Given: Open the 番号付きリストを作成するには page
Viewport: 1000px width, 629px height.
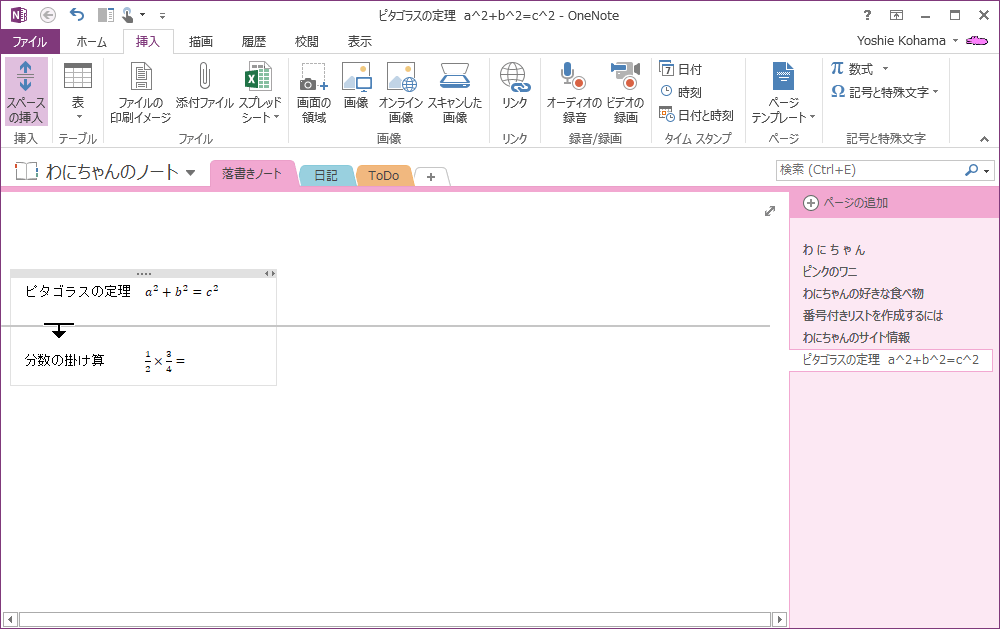Looking at the screenshot, I should coord(872,315).
